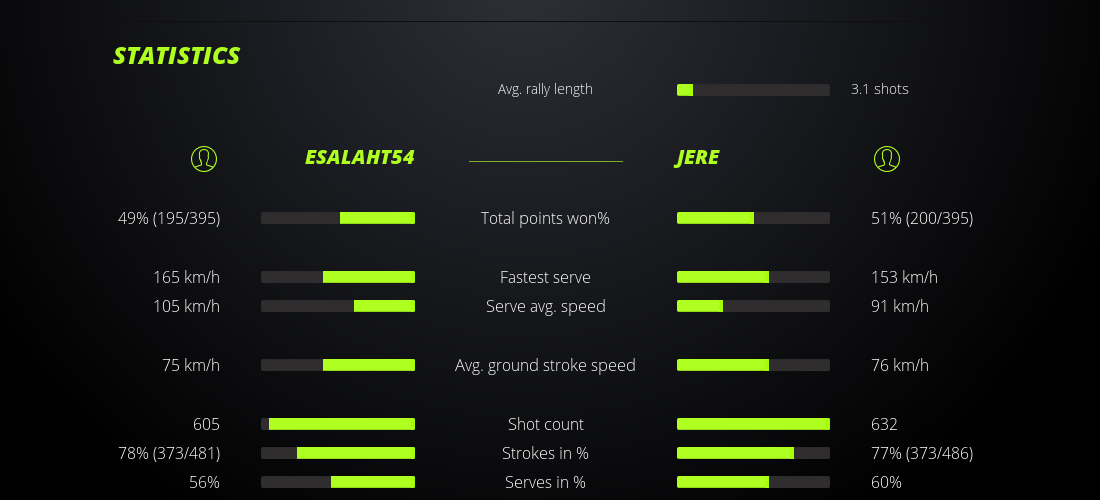The height and width of the screenshot is (500, 1100).
Task: Click ESALAHT54's Total points won bar
Action: tap(338, 218)
